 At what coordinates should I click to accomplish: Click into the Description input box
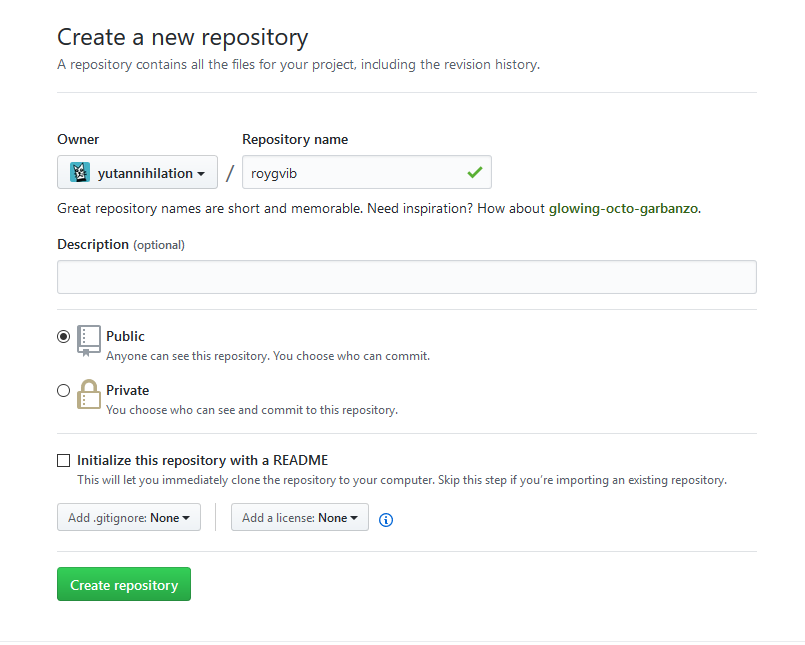(x=406, y=277)
